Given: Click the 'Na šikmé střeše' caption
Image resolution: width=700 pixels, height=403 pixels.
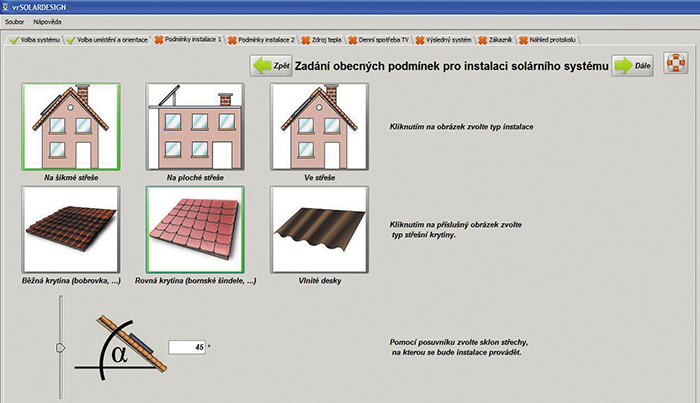Looking at the screenshot, I should pos(71,178).
